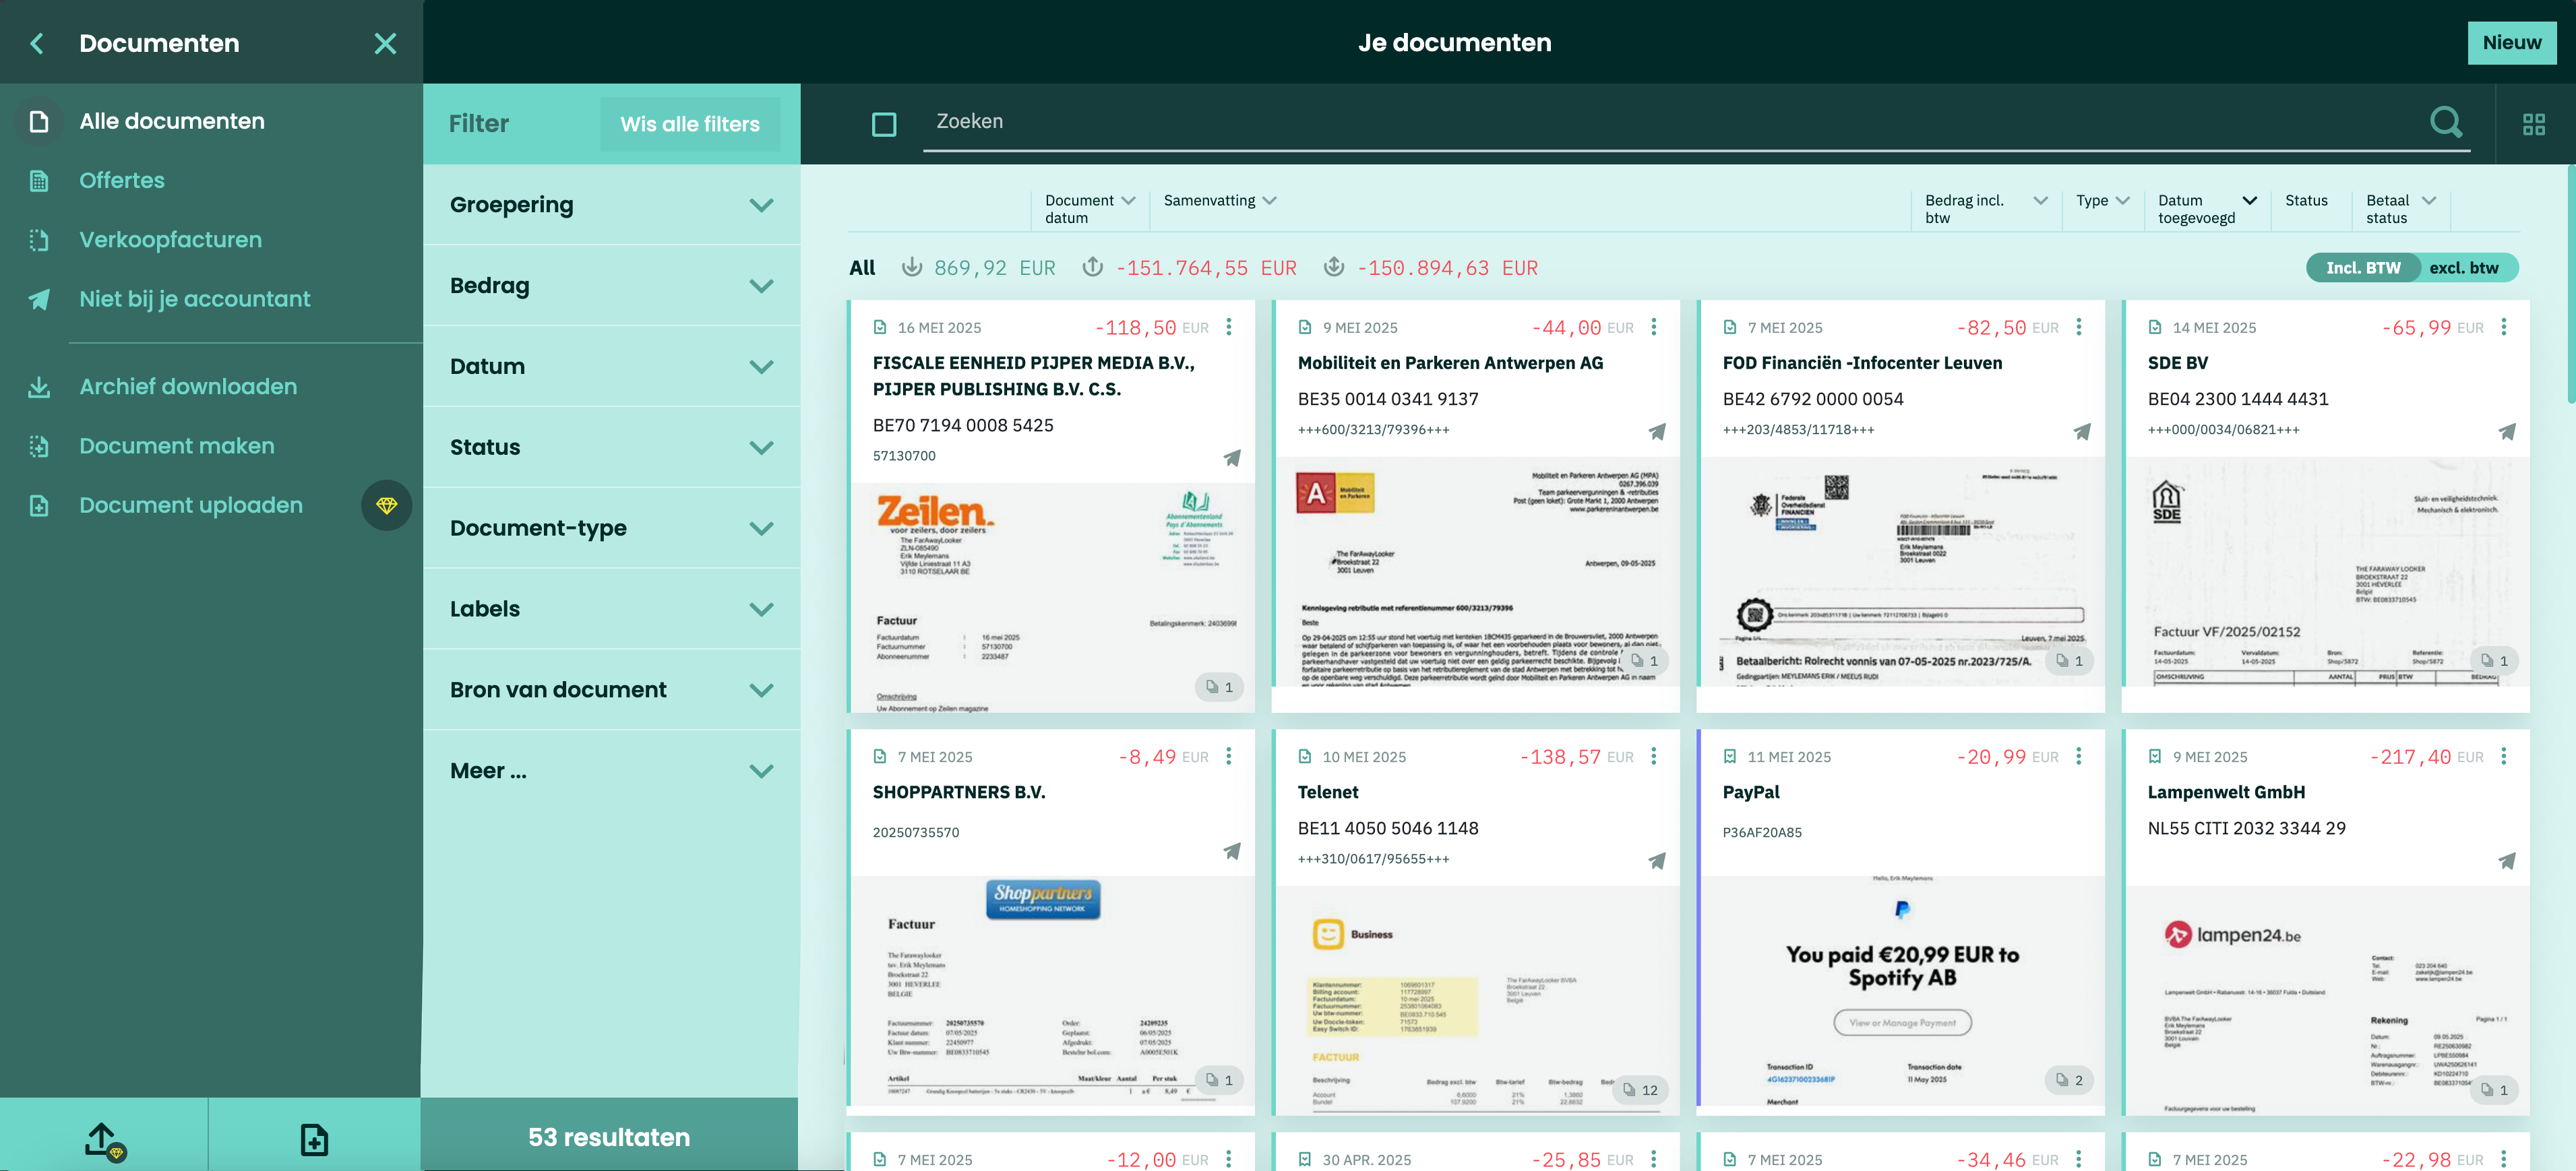Open Verkoopfacturen in the sidebar
Viewport: 2576px width, 1171px height.
(170, 240)
